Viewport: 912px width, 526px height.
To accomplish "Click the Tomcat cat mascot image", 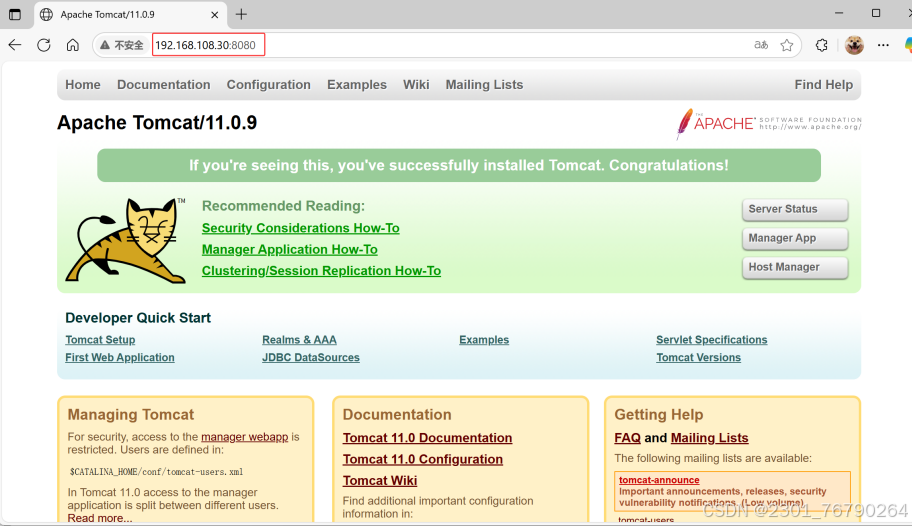I will 125,240.
